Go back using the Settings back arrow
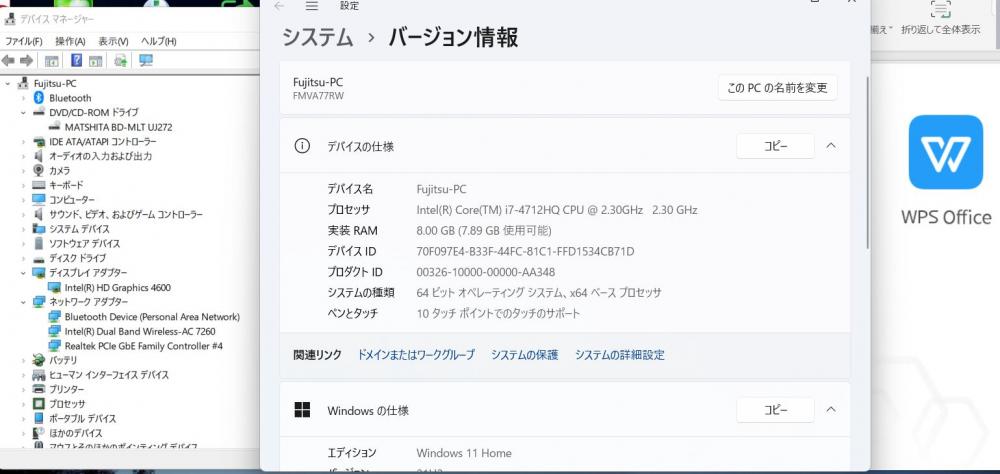Viewport: 1000px width, 474px height. 279,6
